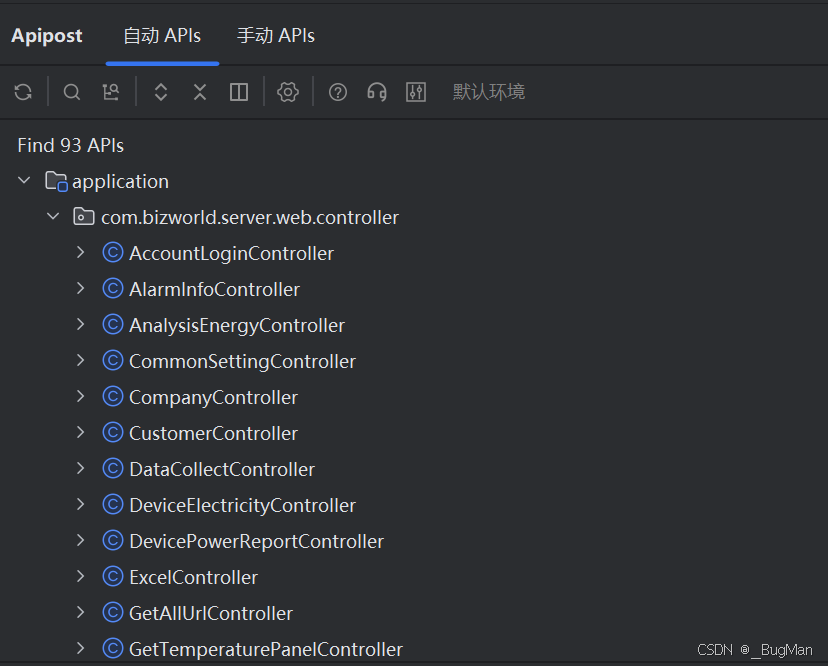
Task: Expand the CommonSettingController node
Action: pos(81,360)
